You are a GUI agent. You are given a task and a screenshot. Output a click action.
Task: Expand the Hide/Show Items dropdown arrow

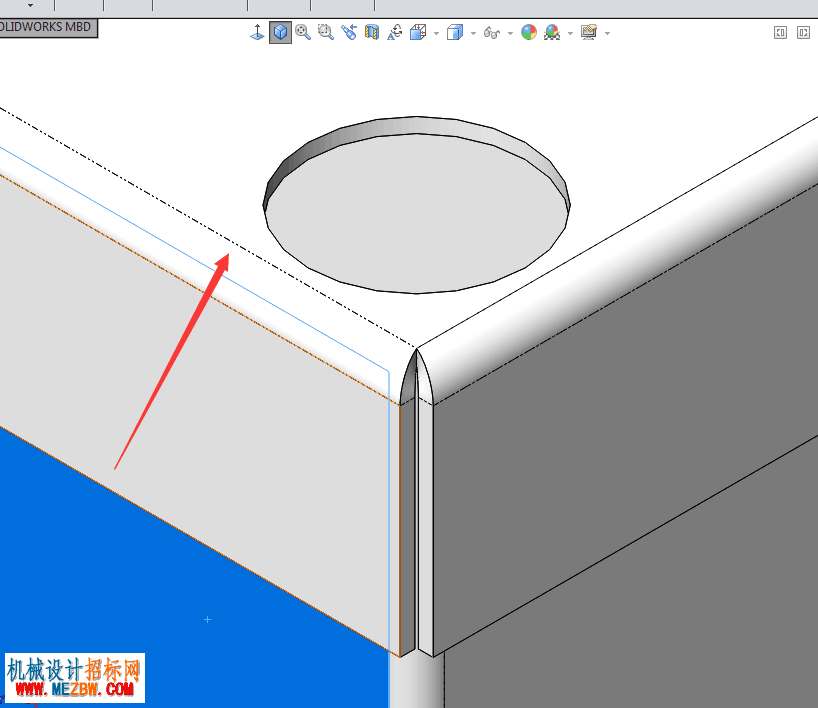(x=510, y=33)
